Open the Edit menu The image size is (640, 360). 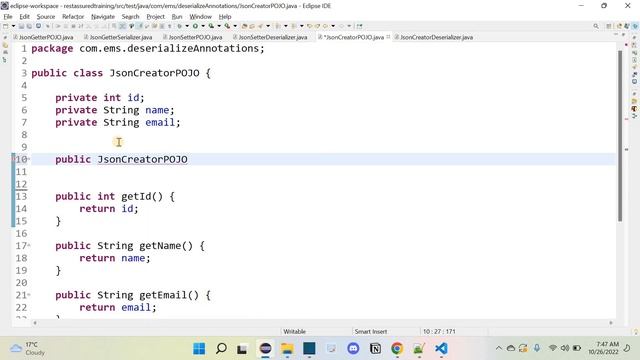coord(24,17)
